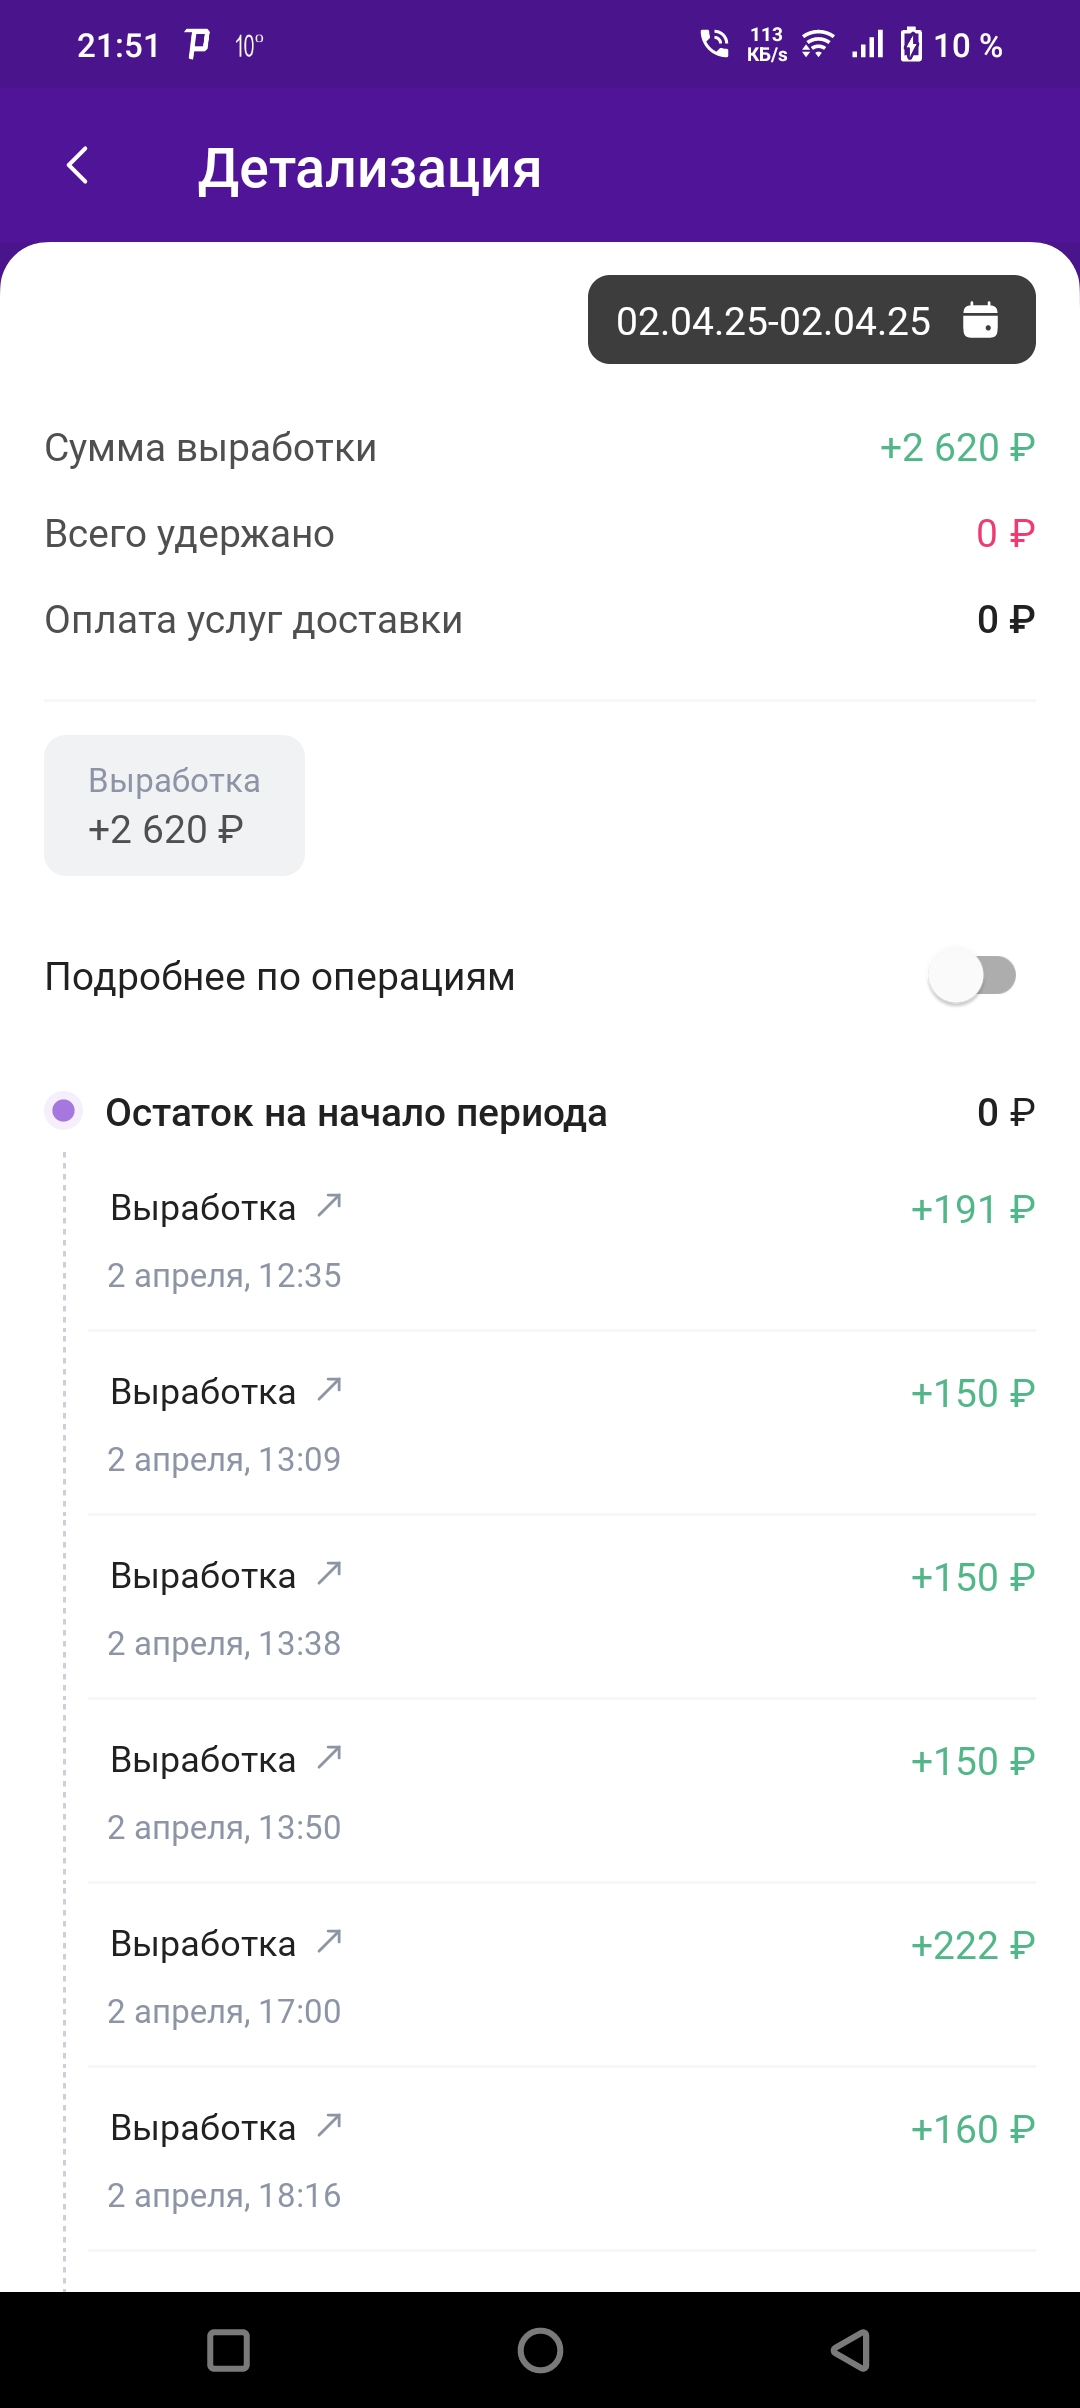This screenshot has height=2408, width=1080.
Task: Tap the Всего удержано summary row
Action: coord(540,534)
